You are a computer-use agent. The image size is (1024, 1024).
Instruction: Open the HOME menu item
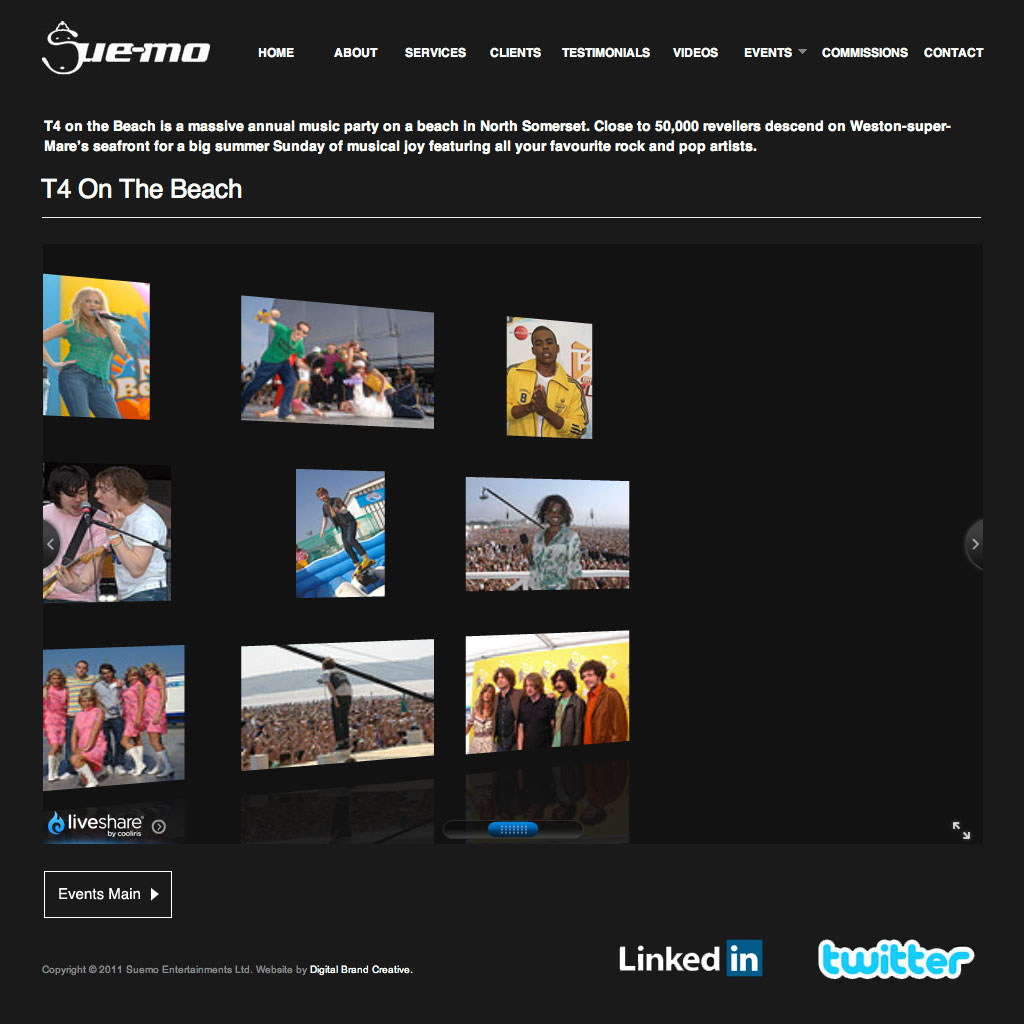[x=276, y=53]
